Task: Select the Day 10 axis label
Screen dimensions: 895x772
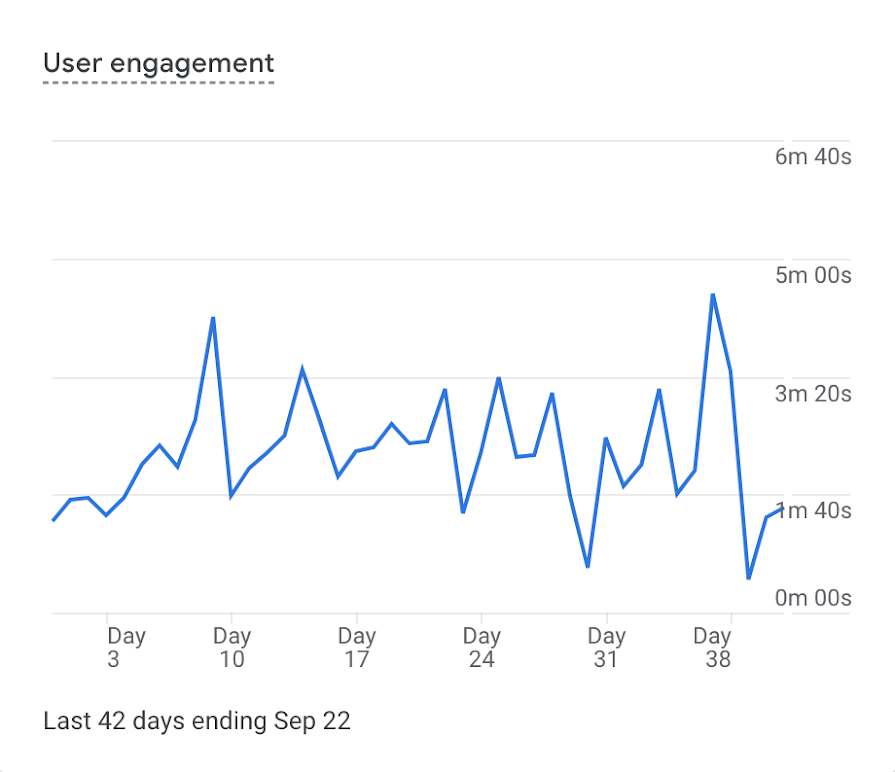Action: pyautogui.click(x=231, y=647)
